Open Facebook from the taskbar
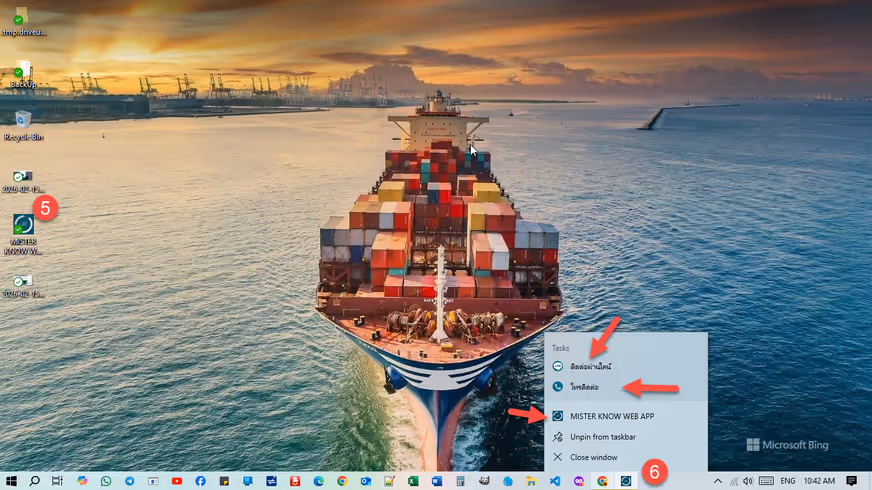 201,481
